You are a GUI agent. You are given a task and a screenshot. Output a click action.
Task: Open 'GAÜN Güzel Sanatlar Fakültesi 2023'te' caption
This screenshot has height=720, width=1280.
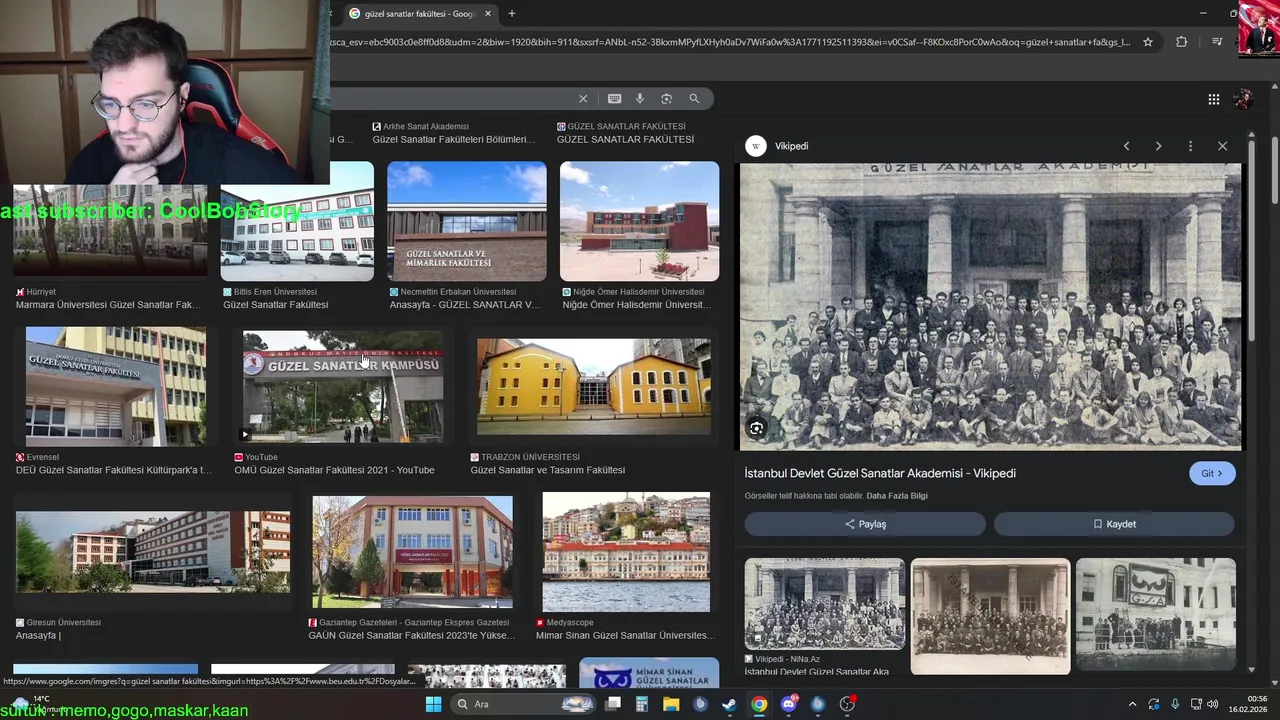(x=411, y=635)
